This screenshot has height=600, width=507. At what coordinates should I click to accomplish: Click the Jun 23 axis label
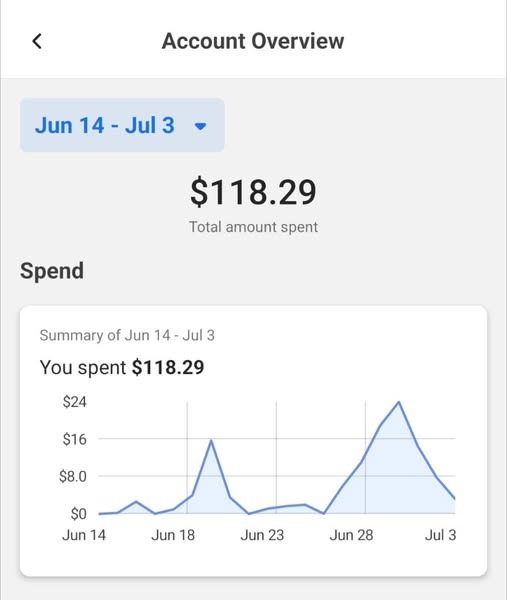(262, 535)
